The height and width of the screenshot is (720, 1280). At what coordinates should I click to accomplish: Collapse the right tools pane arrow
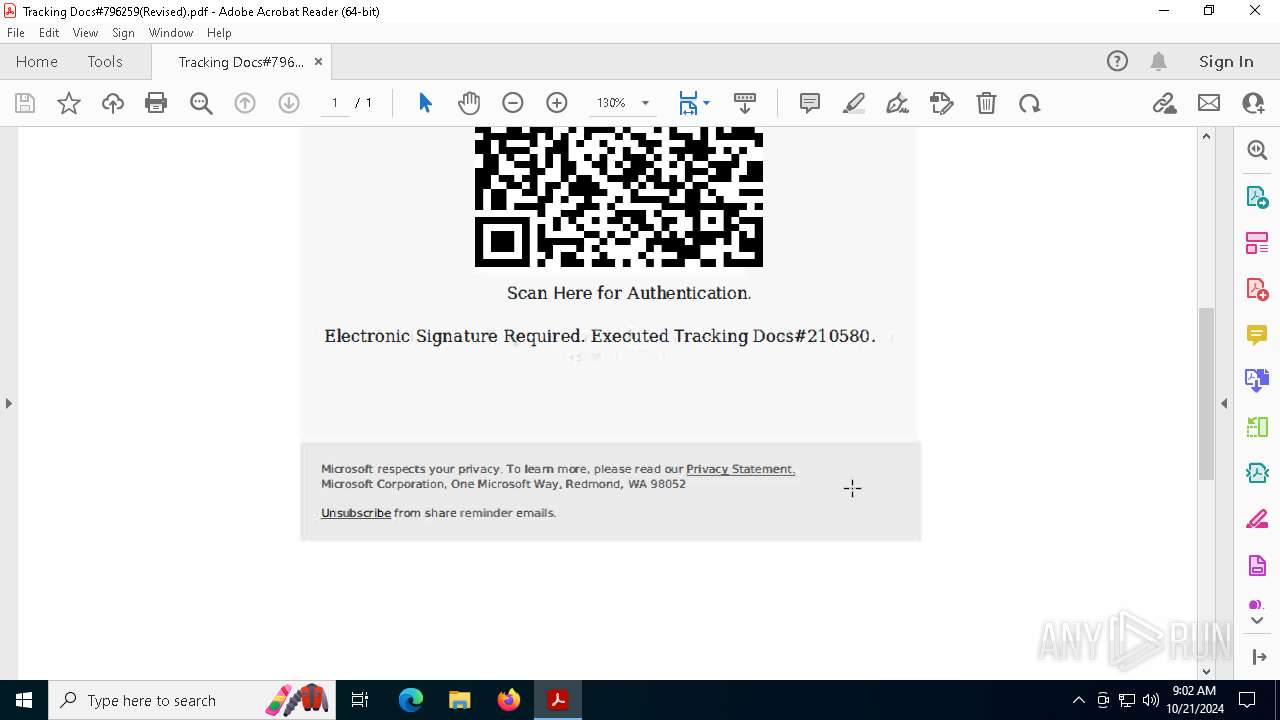(x=1224, y=403)
